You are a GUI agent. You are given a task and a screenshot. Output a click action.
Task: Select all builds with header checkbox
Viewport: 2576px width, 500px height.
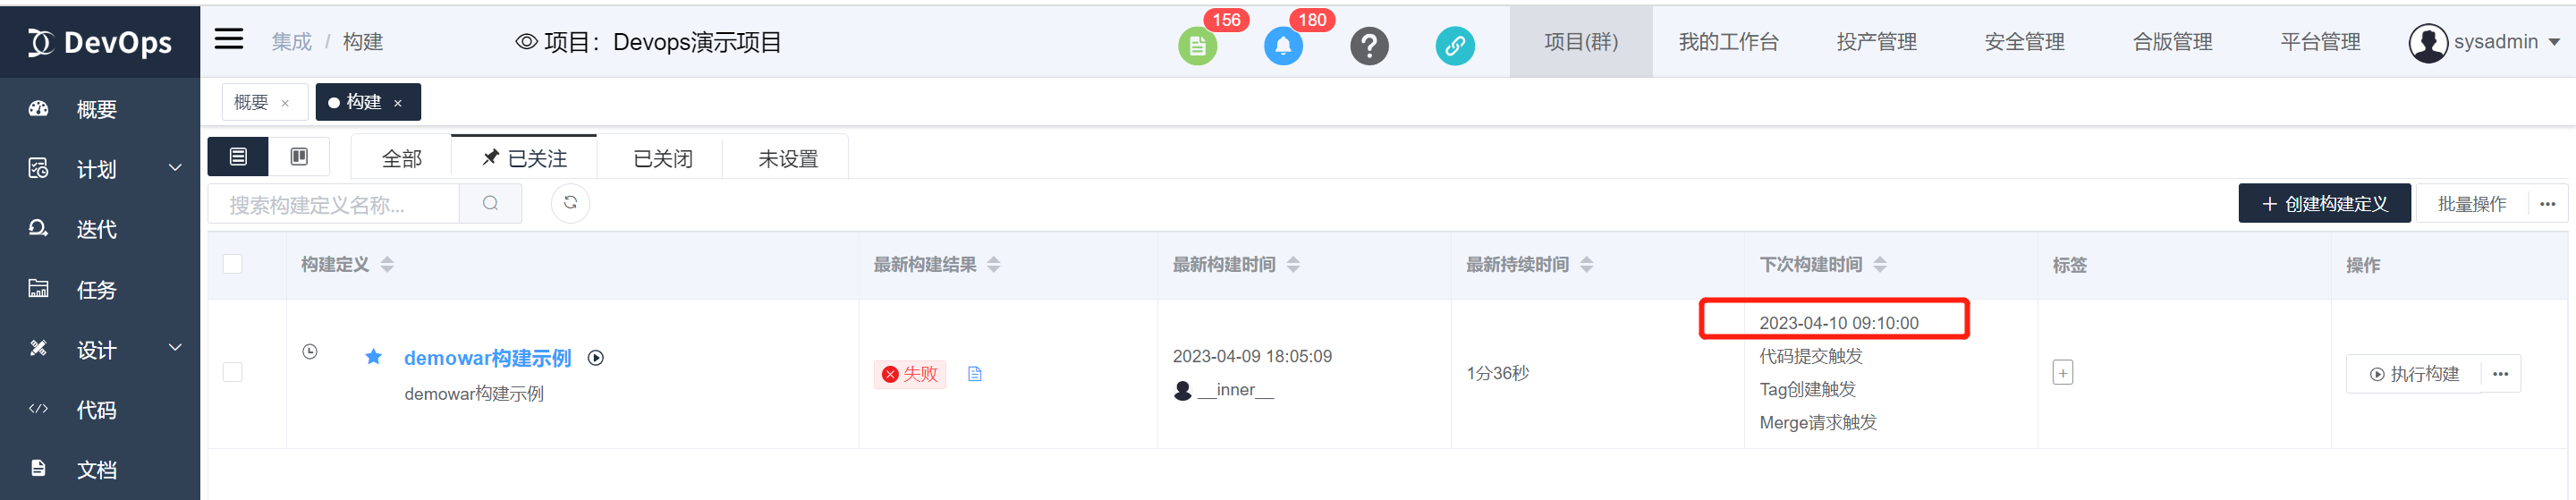click(233, 264)
